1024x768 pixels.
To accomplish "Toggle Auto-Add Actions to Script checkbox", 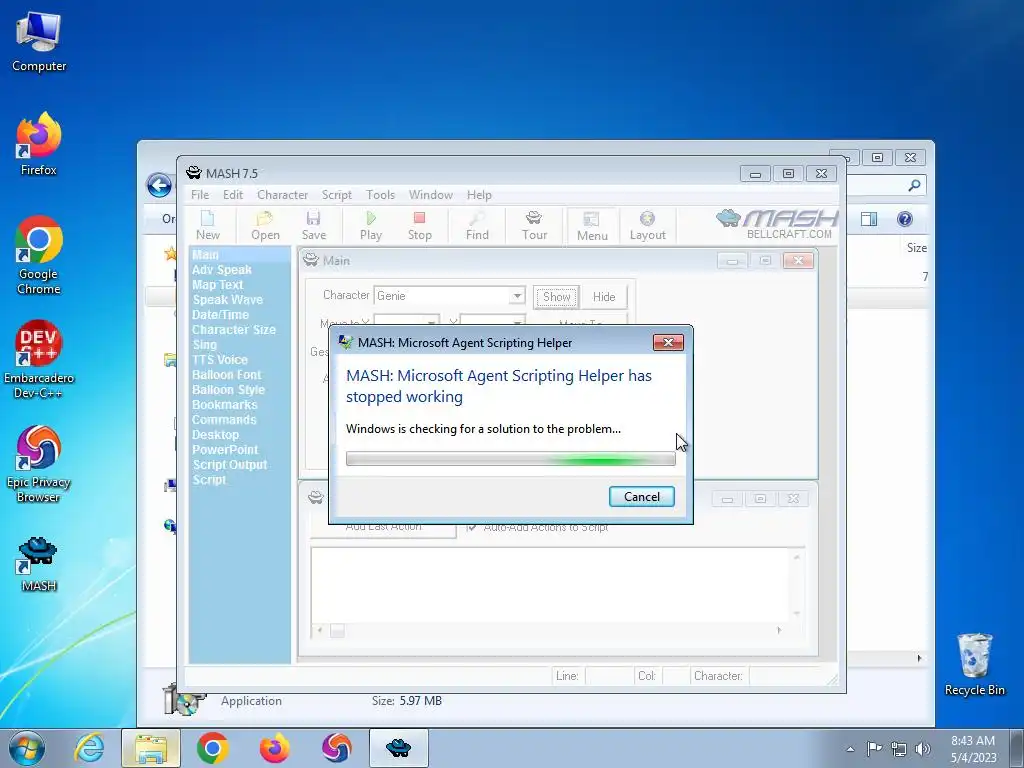I will (472, 527).
